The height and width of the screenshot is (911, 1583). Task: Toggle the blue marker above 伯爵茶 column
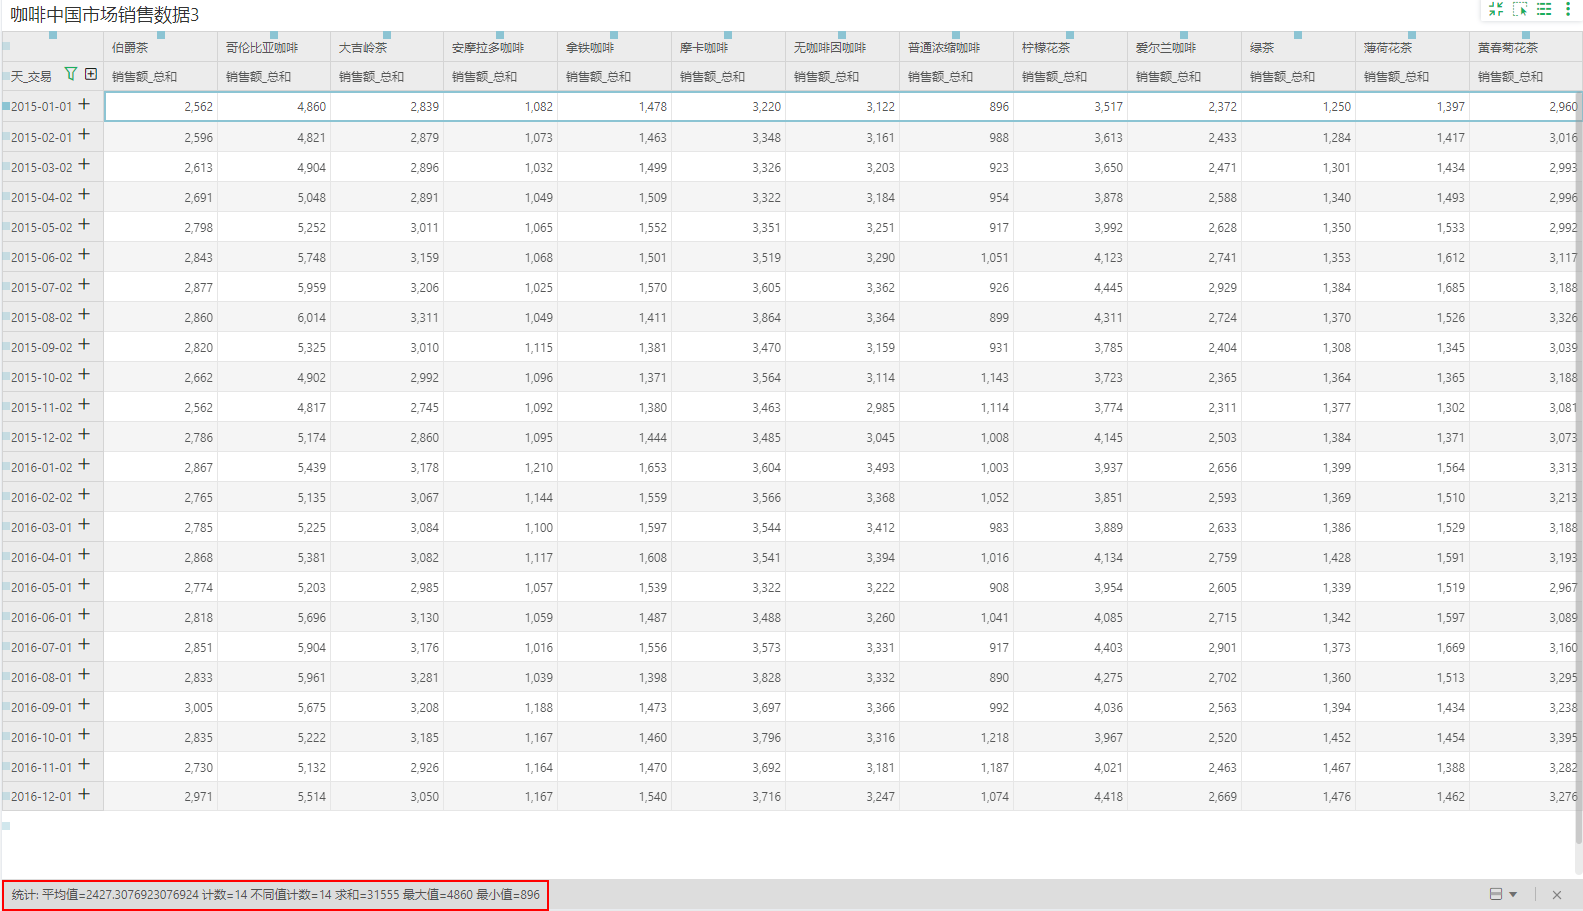(161, 35)
